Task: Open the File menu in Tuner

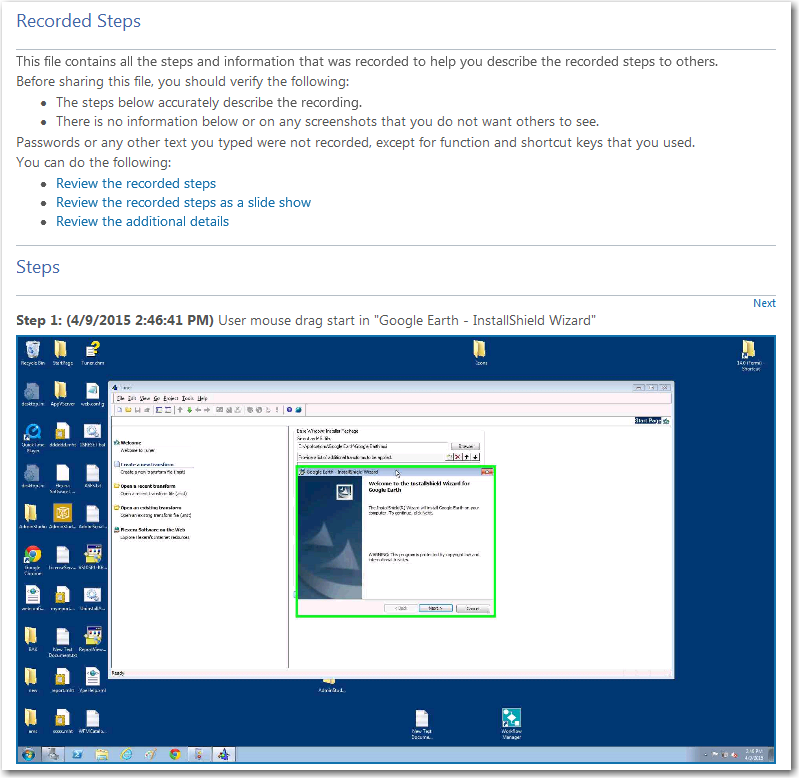Action: pyautogui.click(x=121, y=398)
